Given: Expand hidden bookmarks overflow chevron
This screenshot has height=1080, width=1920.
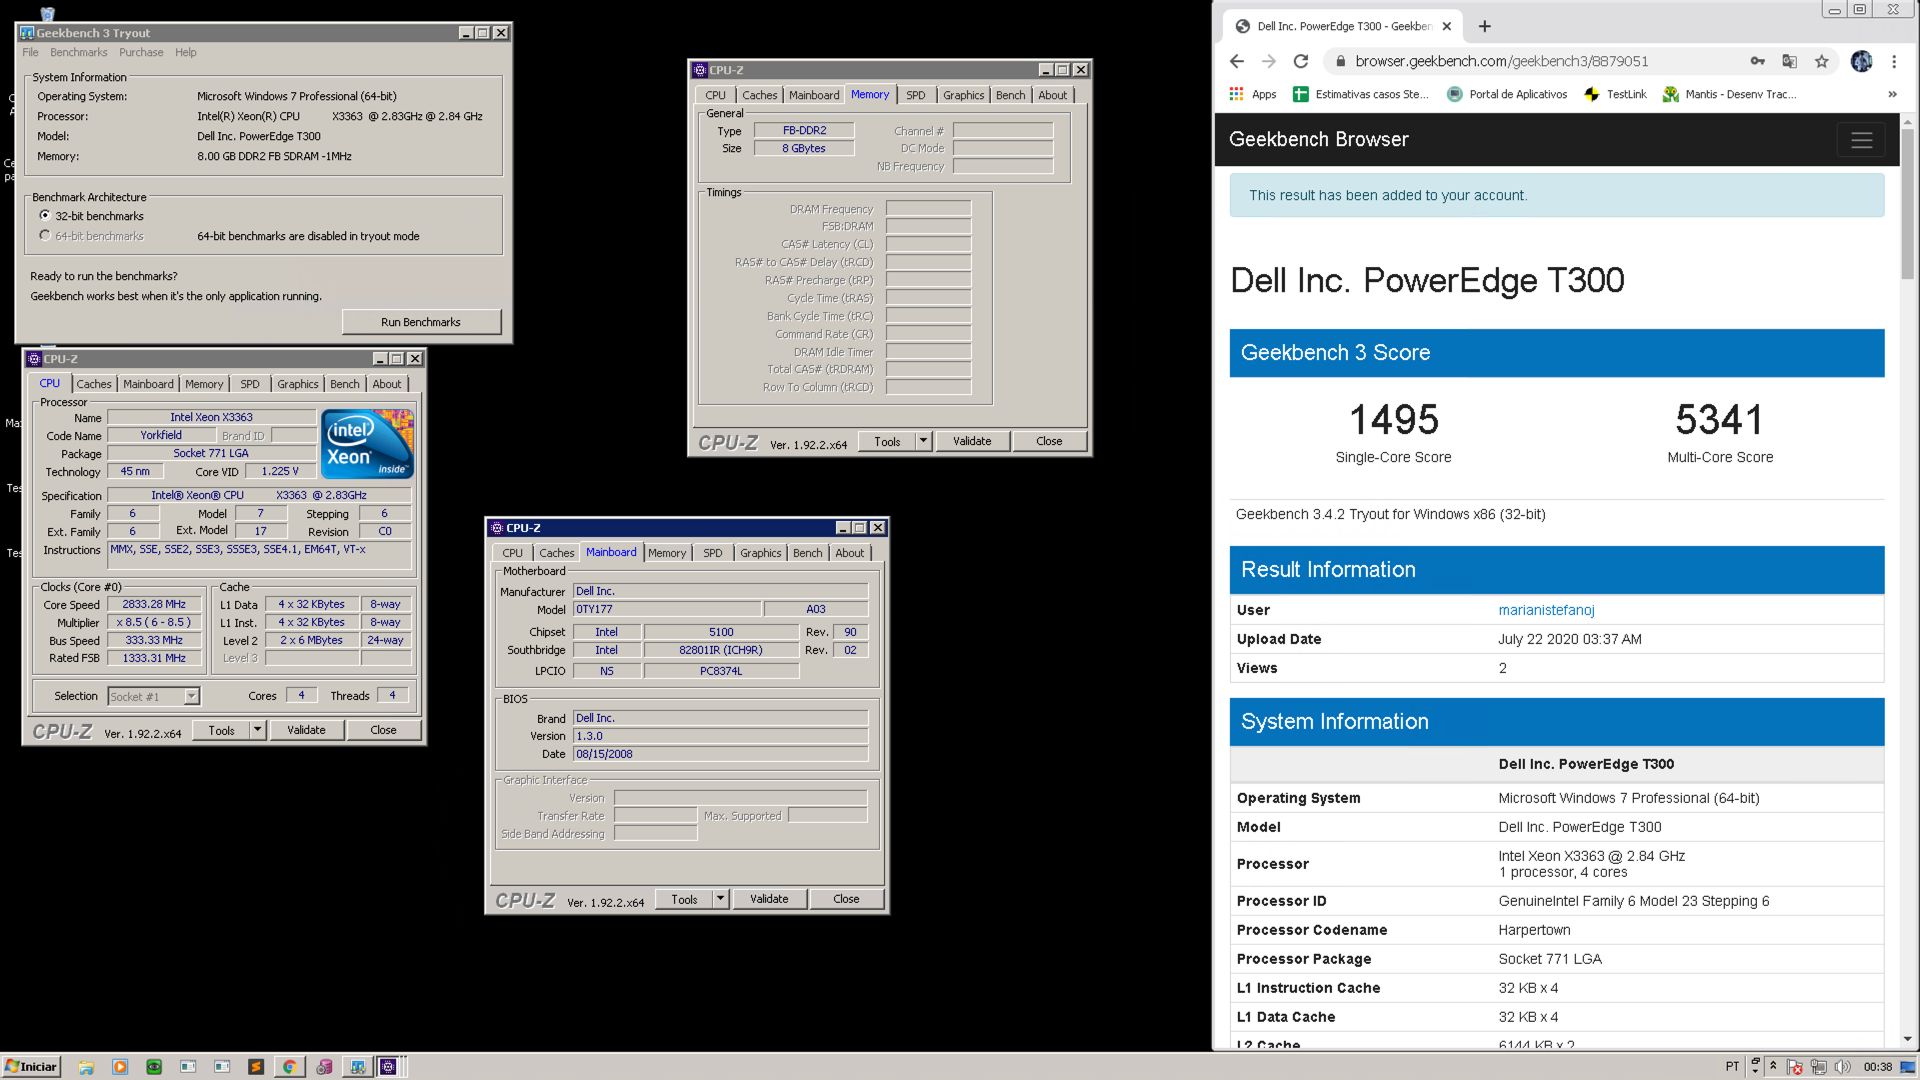Looking at the screenshot, I should (1892, 94).
